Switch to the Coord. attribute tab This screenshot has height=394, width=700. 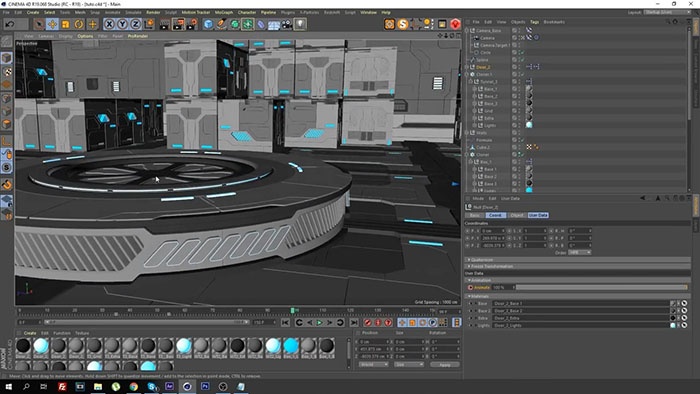click(x=495, y=215)
